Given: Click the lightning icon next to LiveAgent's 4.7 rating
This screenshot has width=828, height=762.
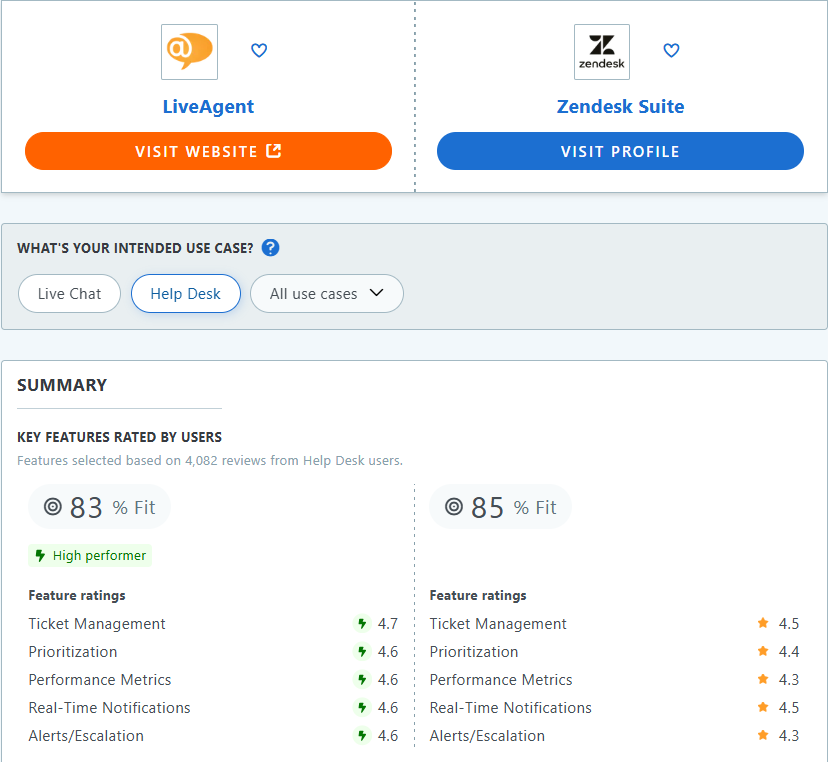Looking at the screenshot, I should tap(361, 623).
